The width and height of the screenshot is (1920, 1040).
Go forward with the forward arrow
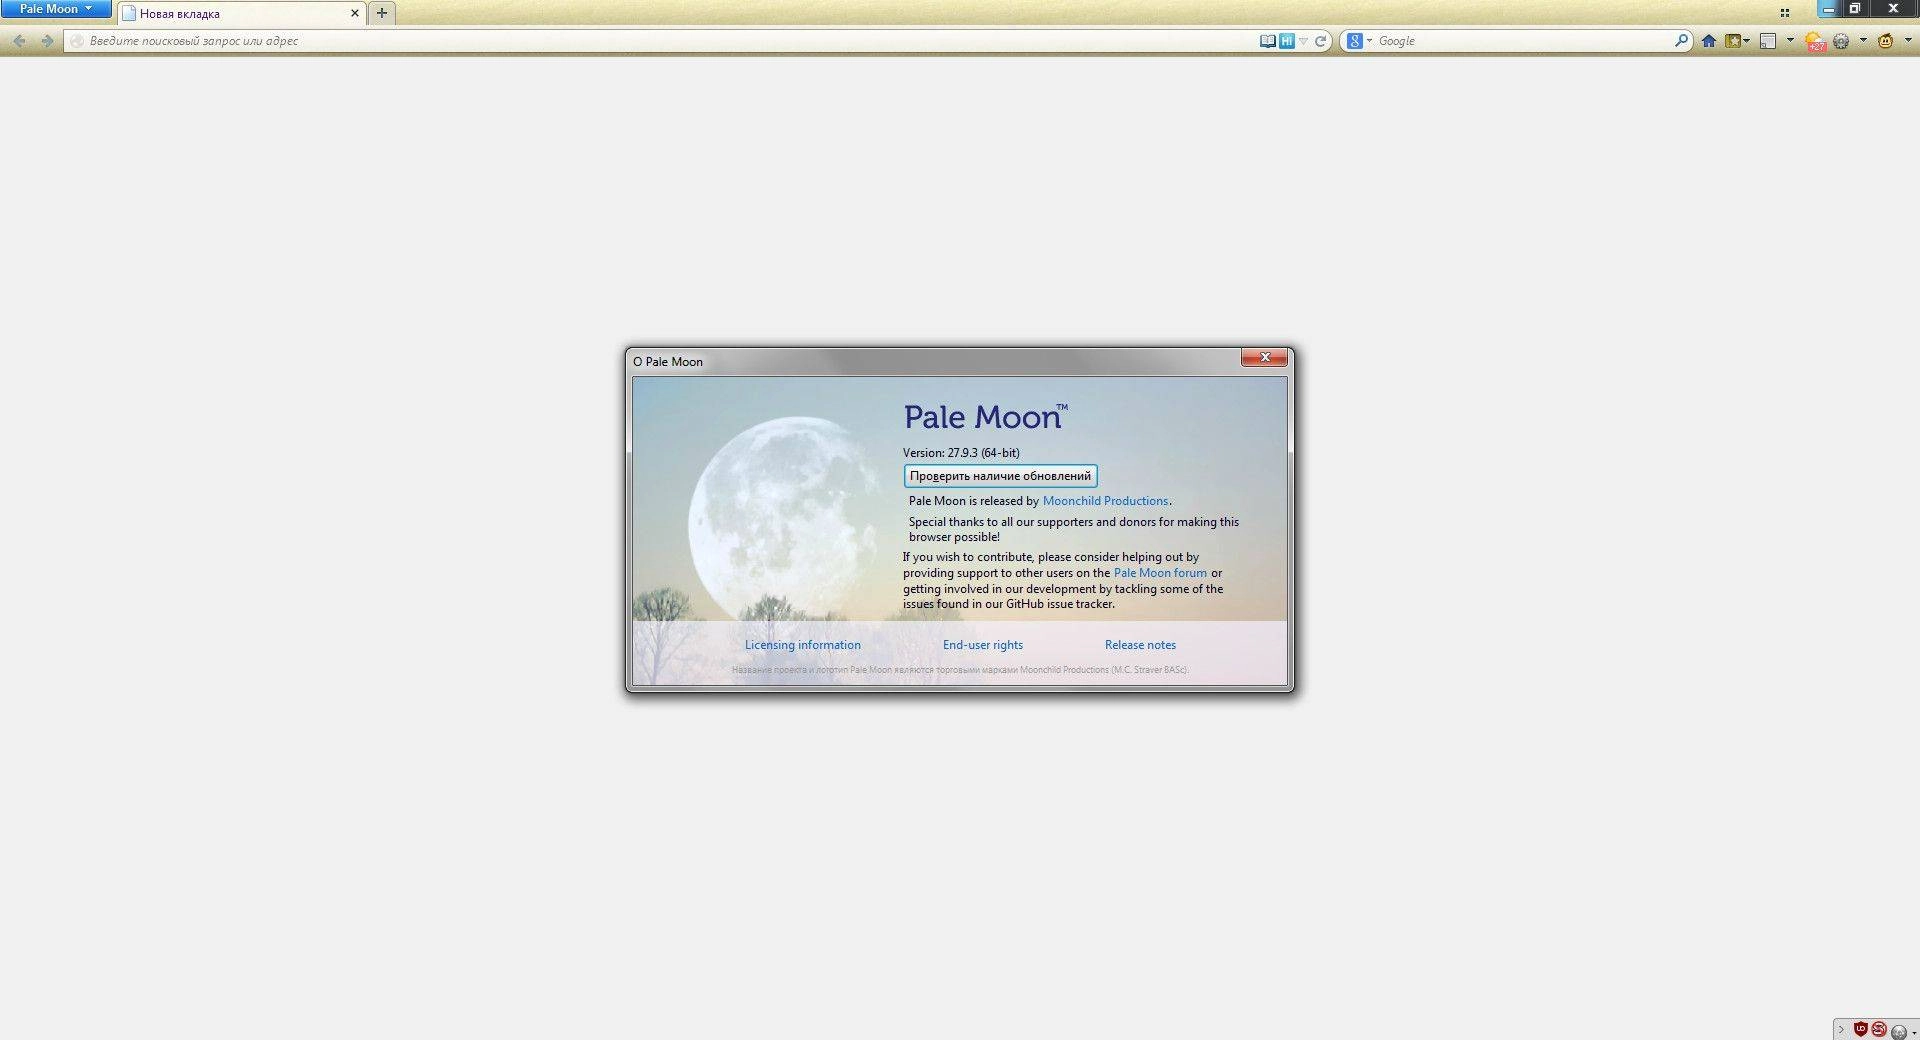coord(46,41)
